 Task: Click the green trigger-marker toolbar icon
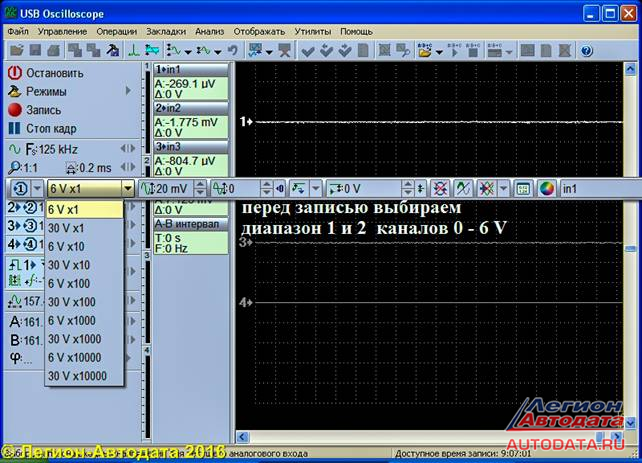[x=133, y=50]
